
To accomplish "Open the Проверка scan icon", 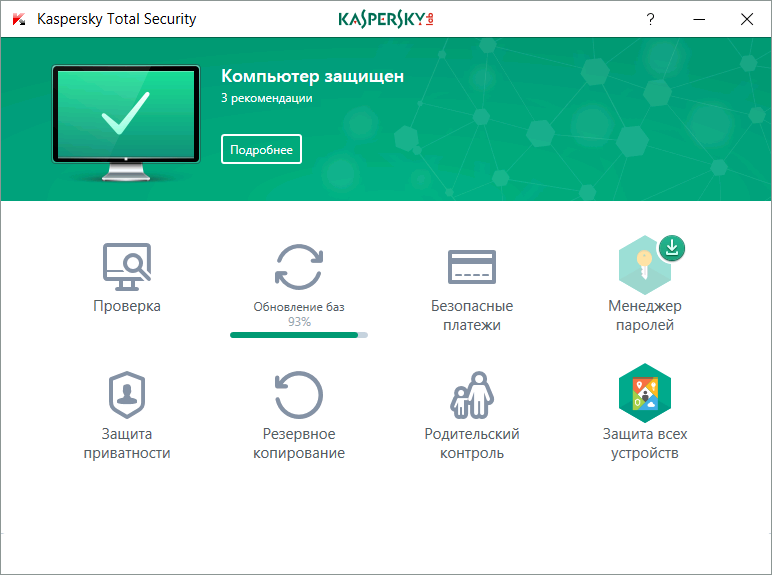I will [127, 266].
